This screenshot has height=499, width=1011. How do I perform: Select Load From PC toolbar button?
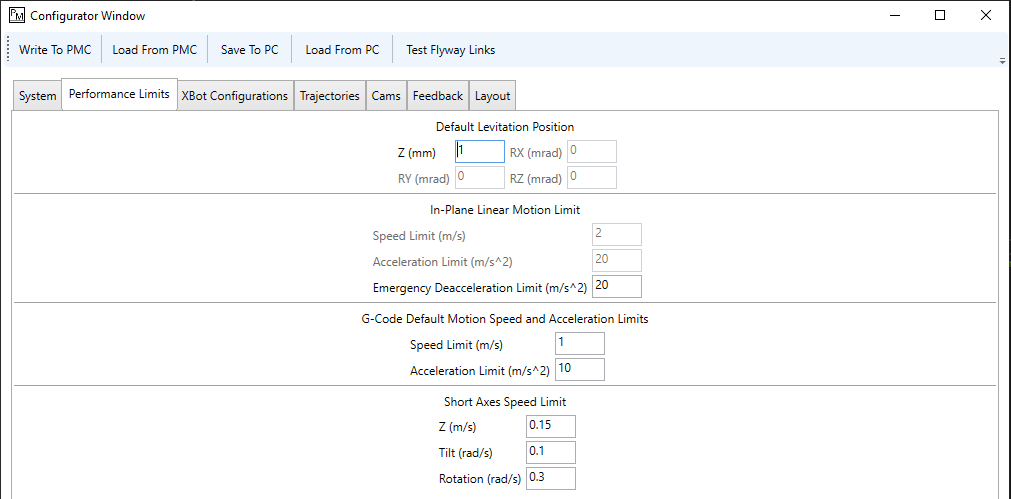[x=342, y=50]
